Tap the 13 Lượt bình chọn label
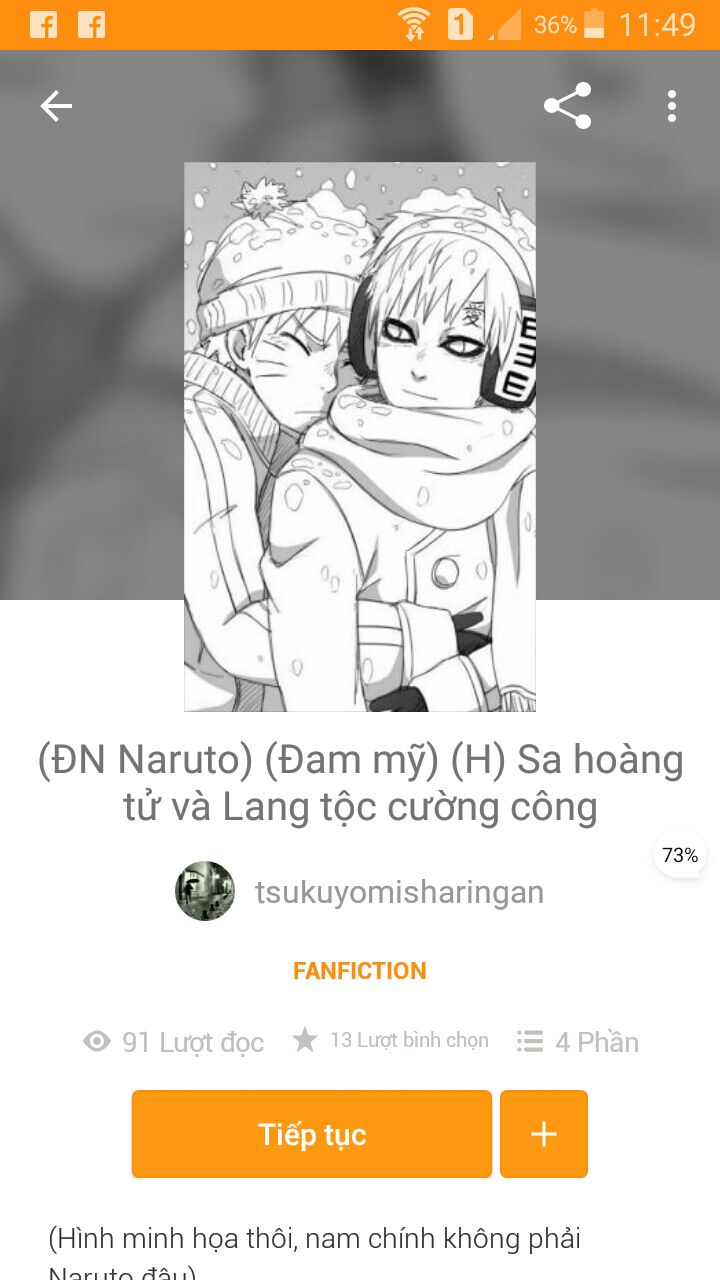This screenshot has width=720, height=1280. tap(409, 1041)
